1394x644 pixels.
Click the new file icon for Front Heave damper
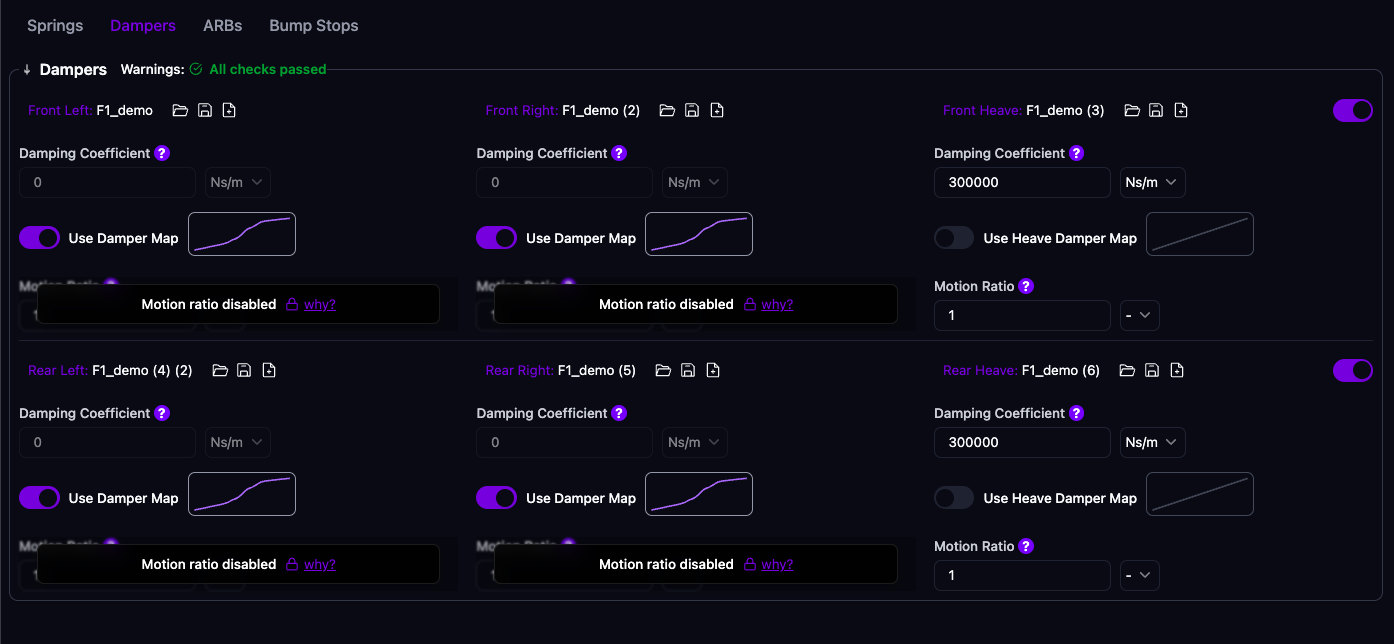[1181, 111]
